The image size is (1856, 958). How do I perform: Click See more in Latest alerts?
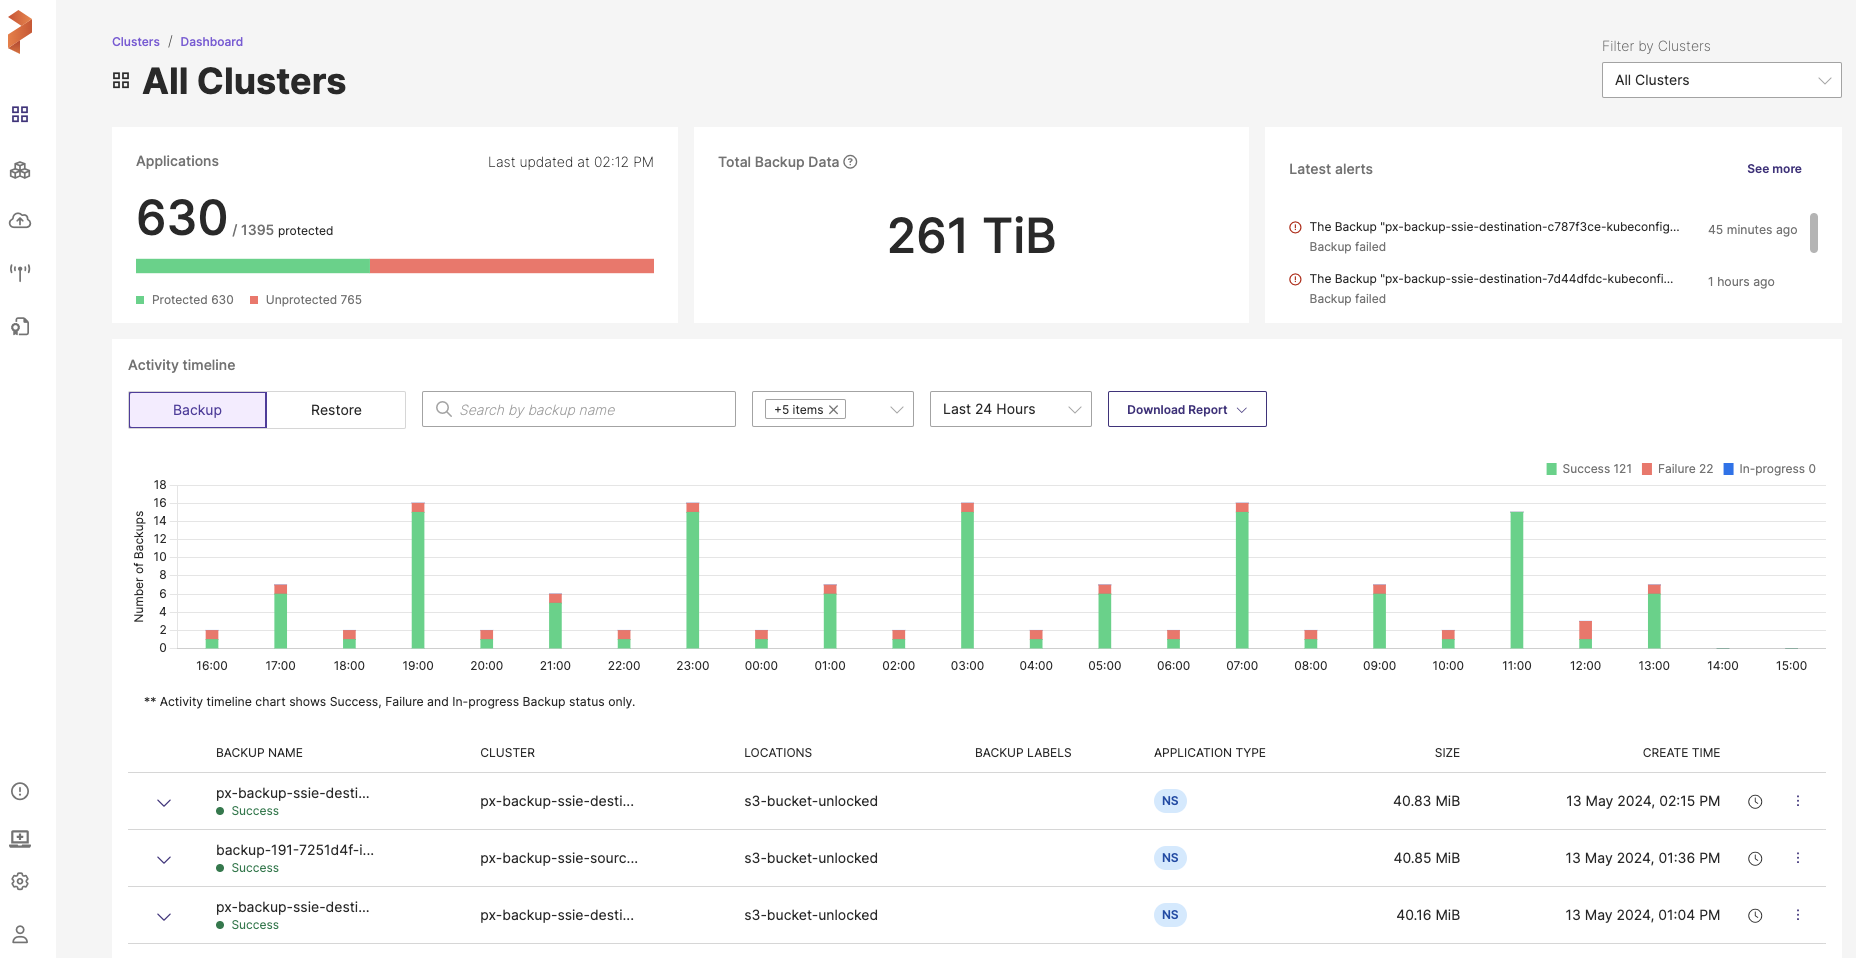click(x=1773, y=169)
